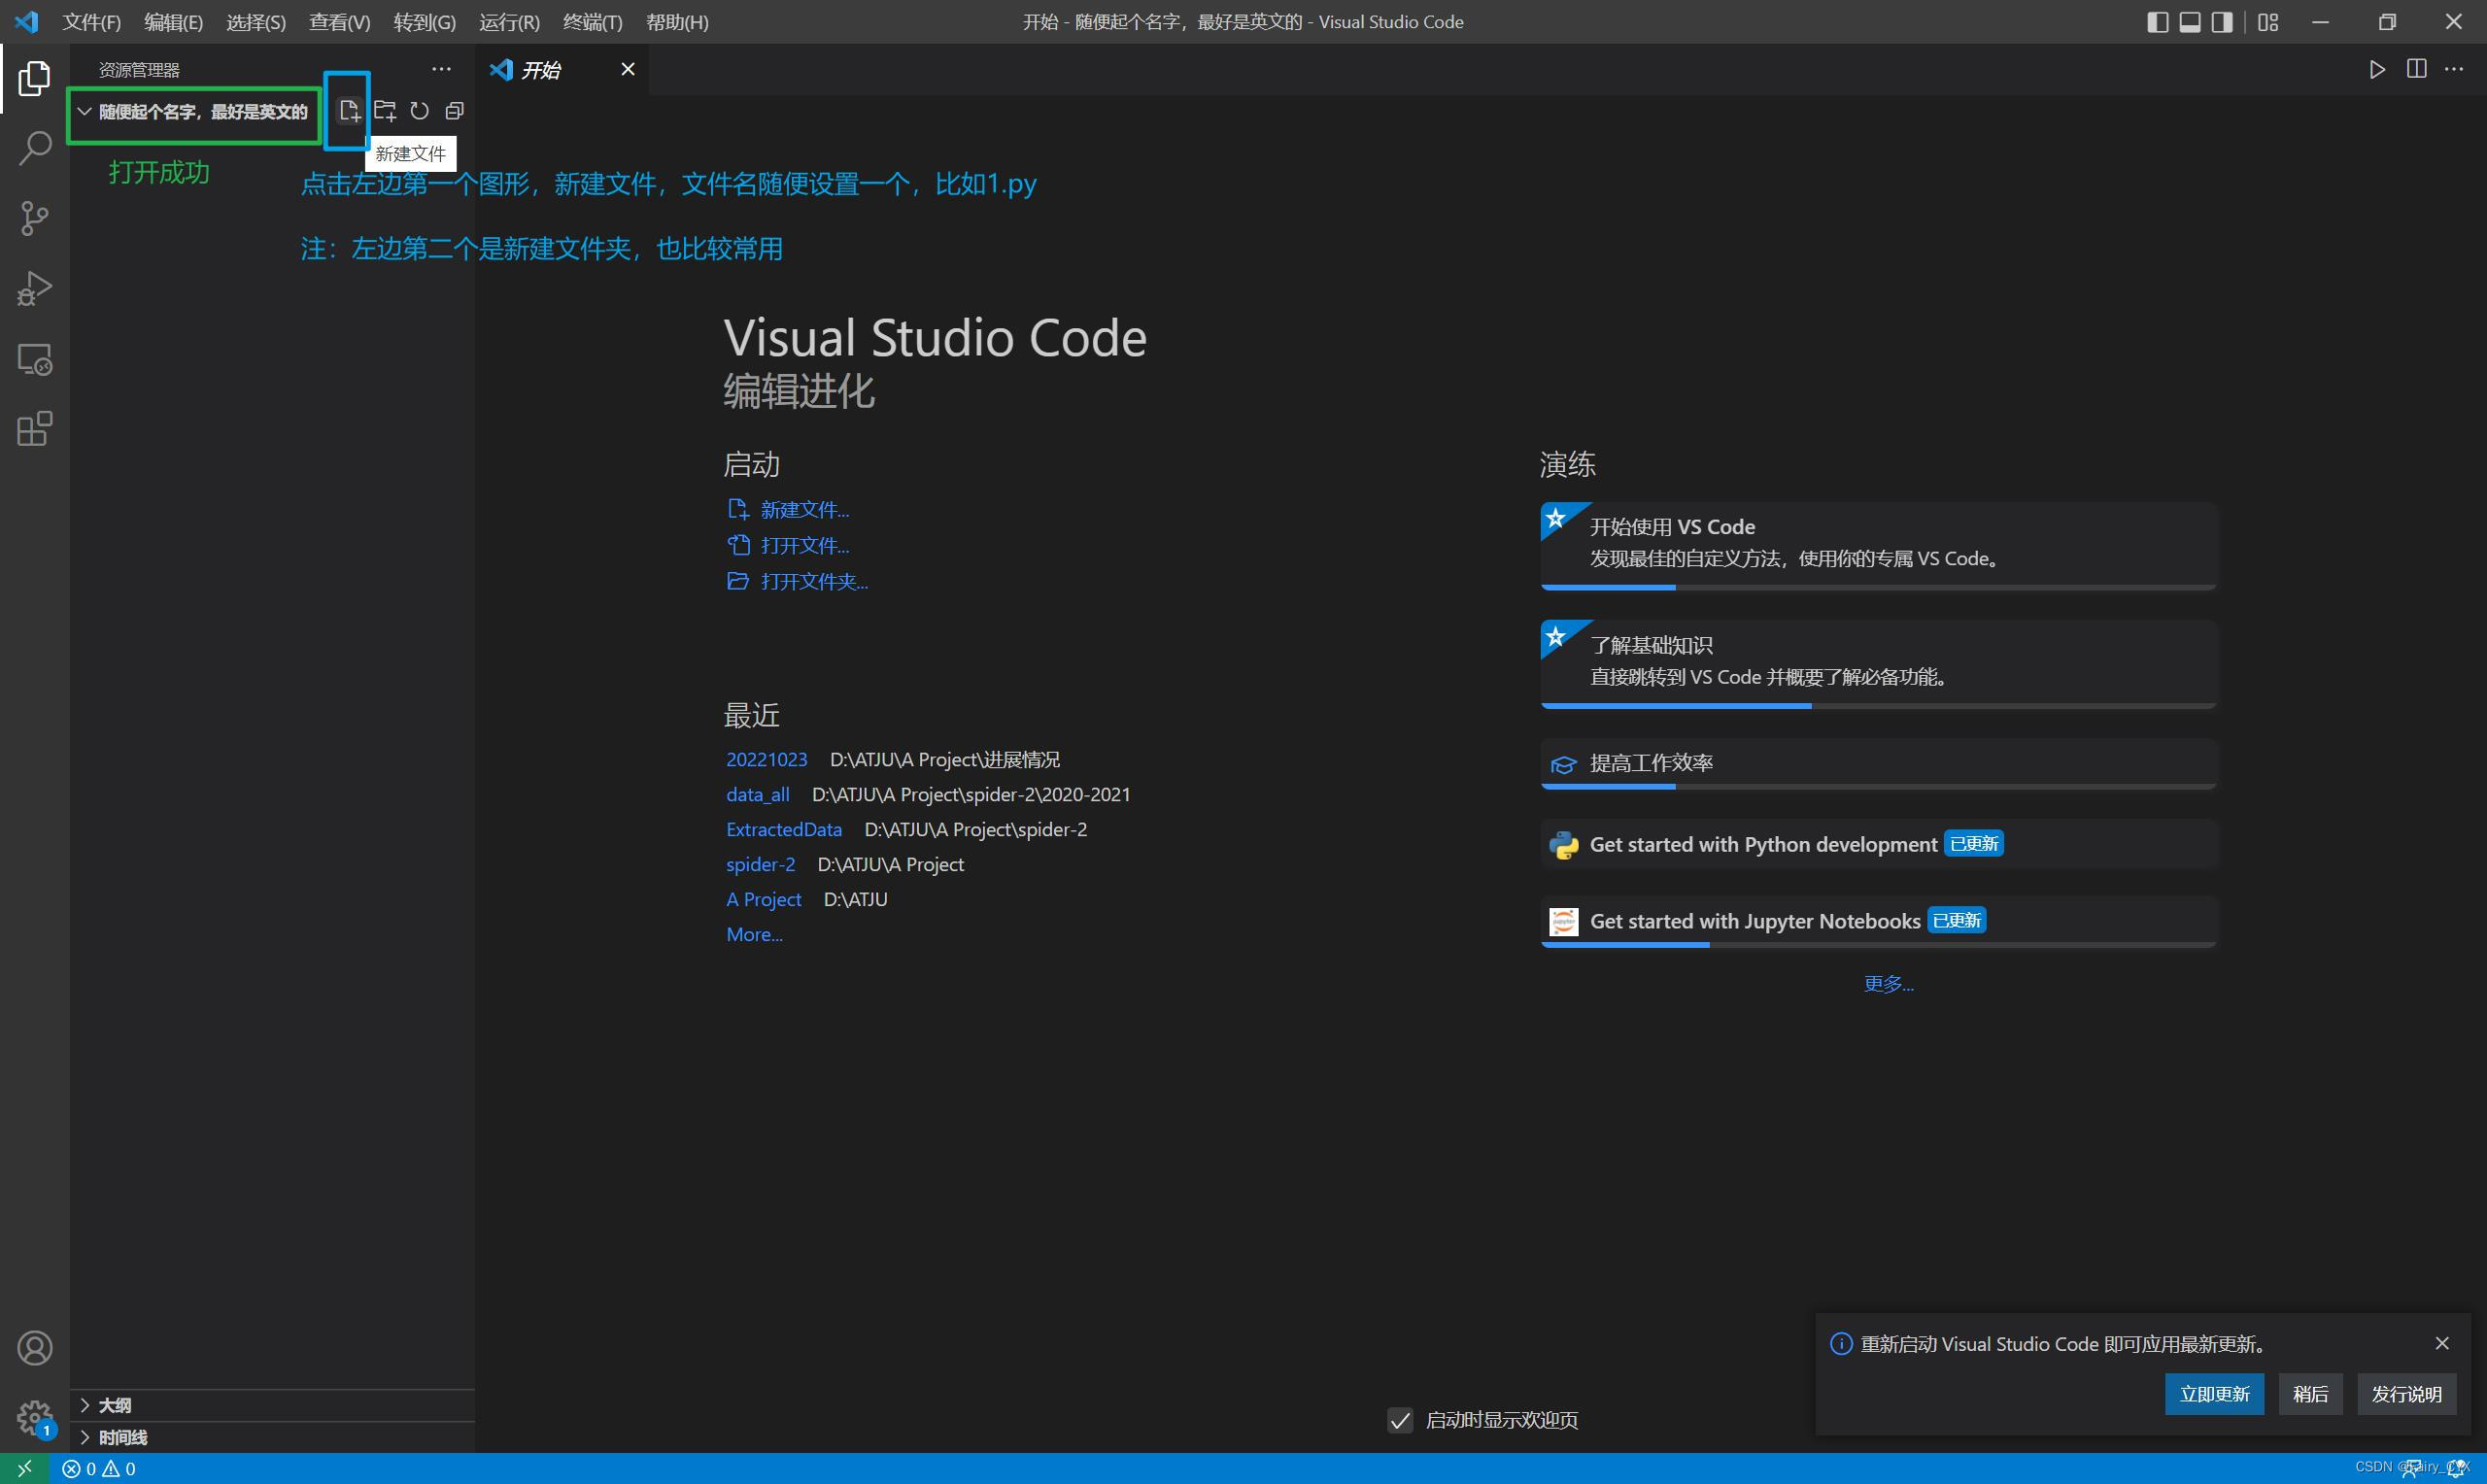2487x1484 pixels.
Task: Open the 文件(F) menu
Action: (91, 22)
